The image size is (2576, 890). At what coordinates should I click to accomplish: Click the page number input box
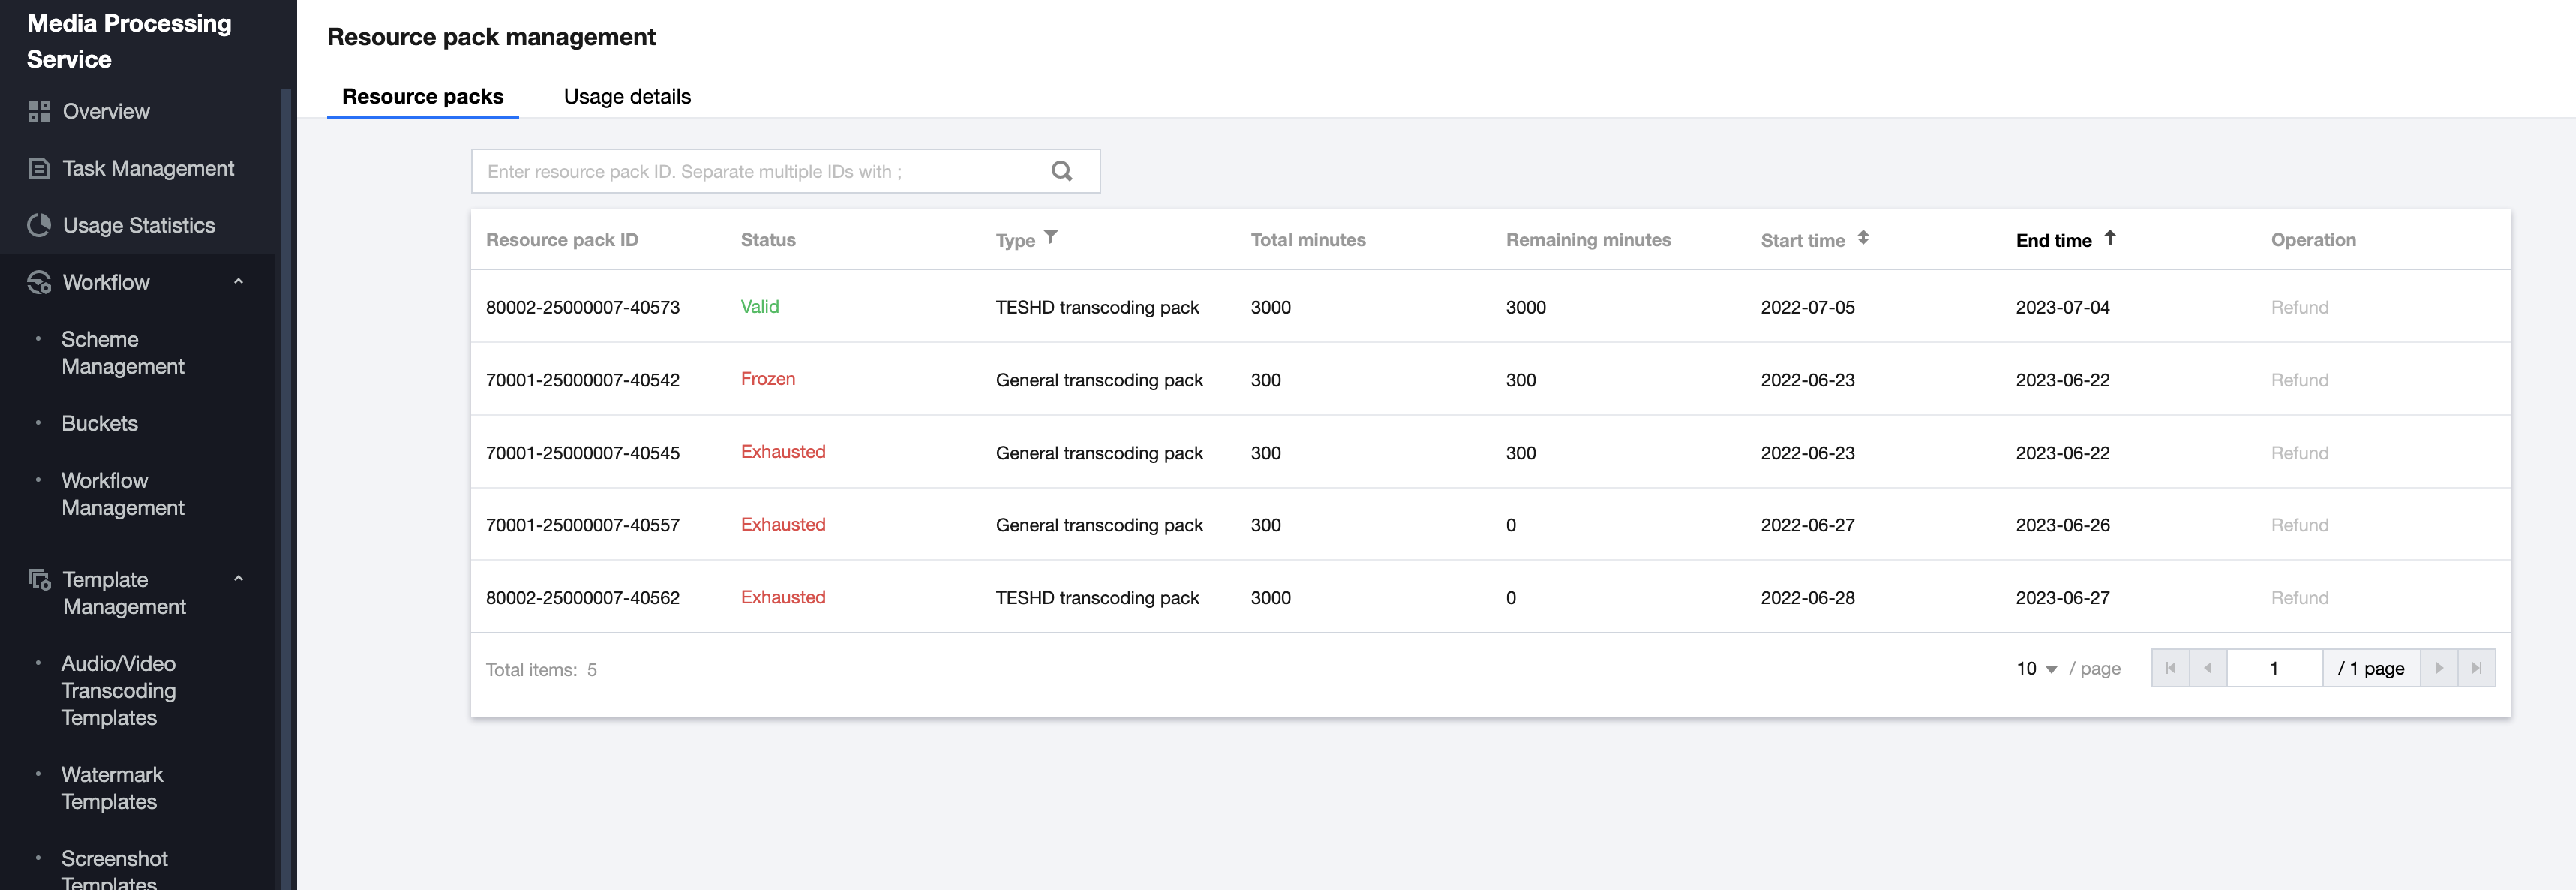[x=2274, y=668]
